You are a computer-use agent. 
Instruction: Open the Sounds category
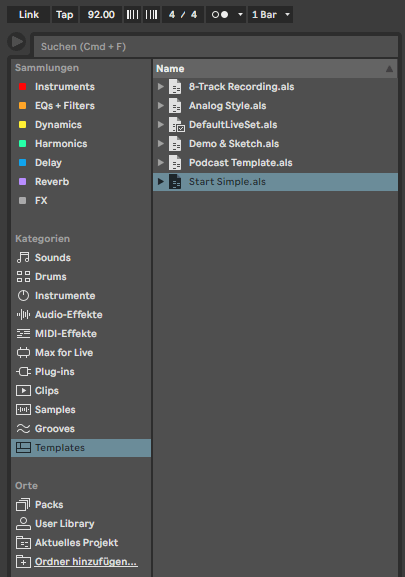pyautogui.click(x=53, y=258)
